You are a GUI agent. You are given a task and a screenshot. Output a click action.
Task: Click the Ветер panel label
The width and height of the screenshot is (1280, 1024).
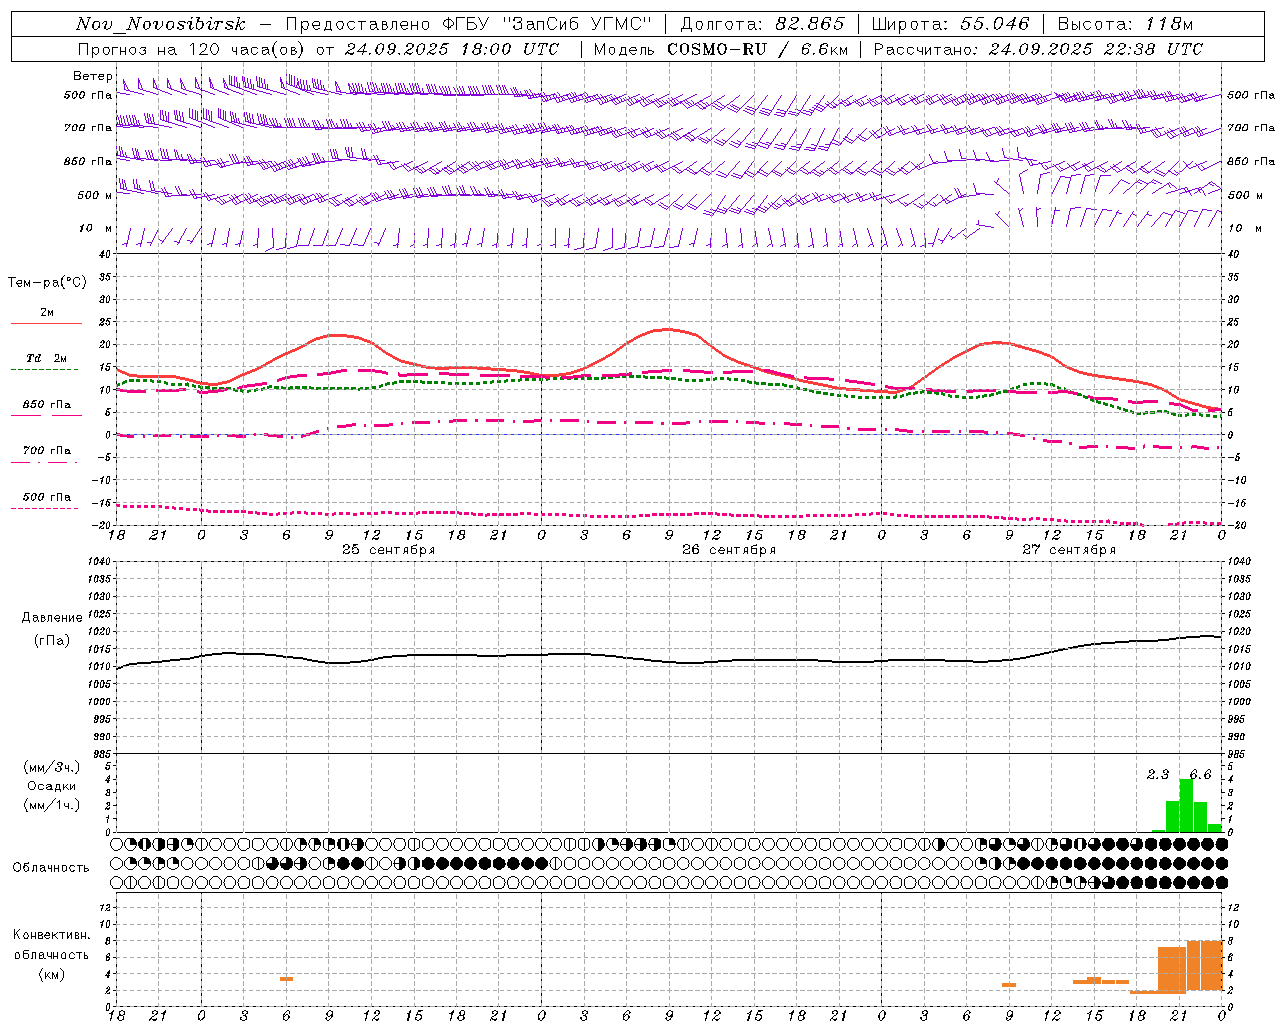coord(92,76)
